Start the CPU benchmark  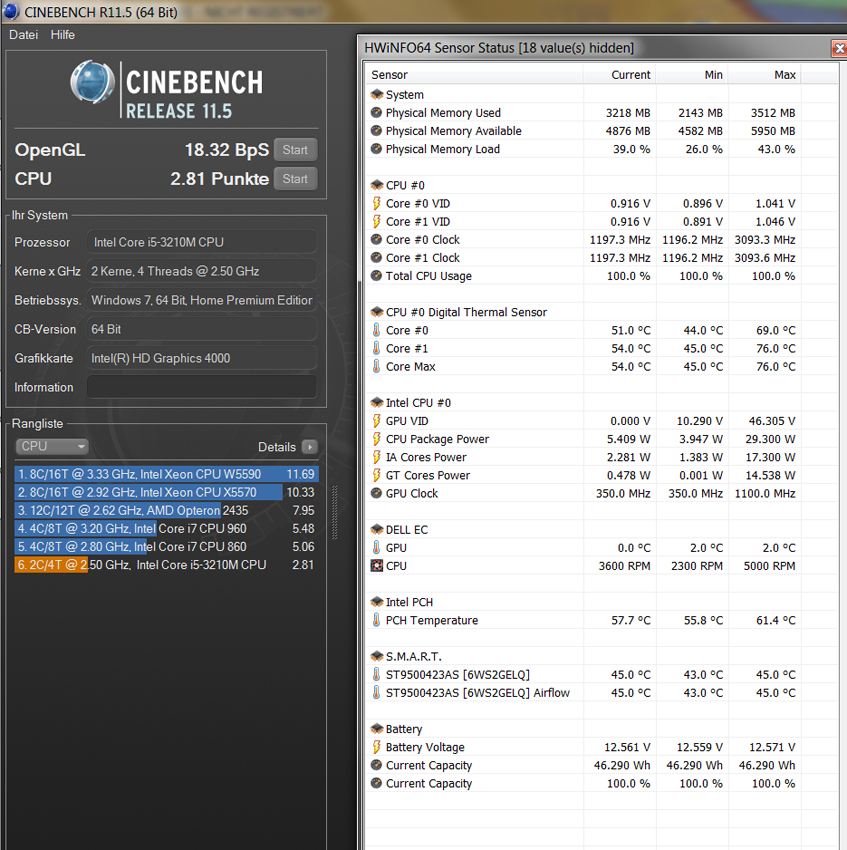coord(295,179)
